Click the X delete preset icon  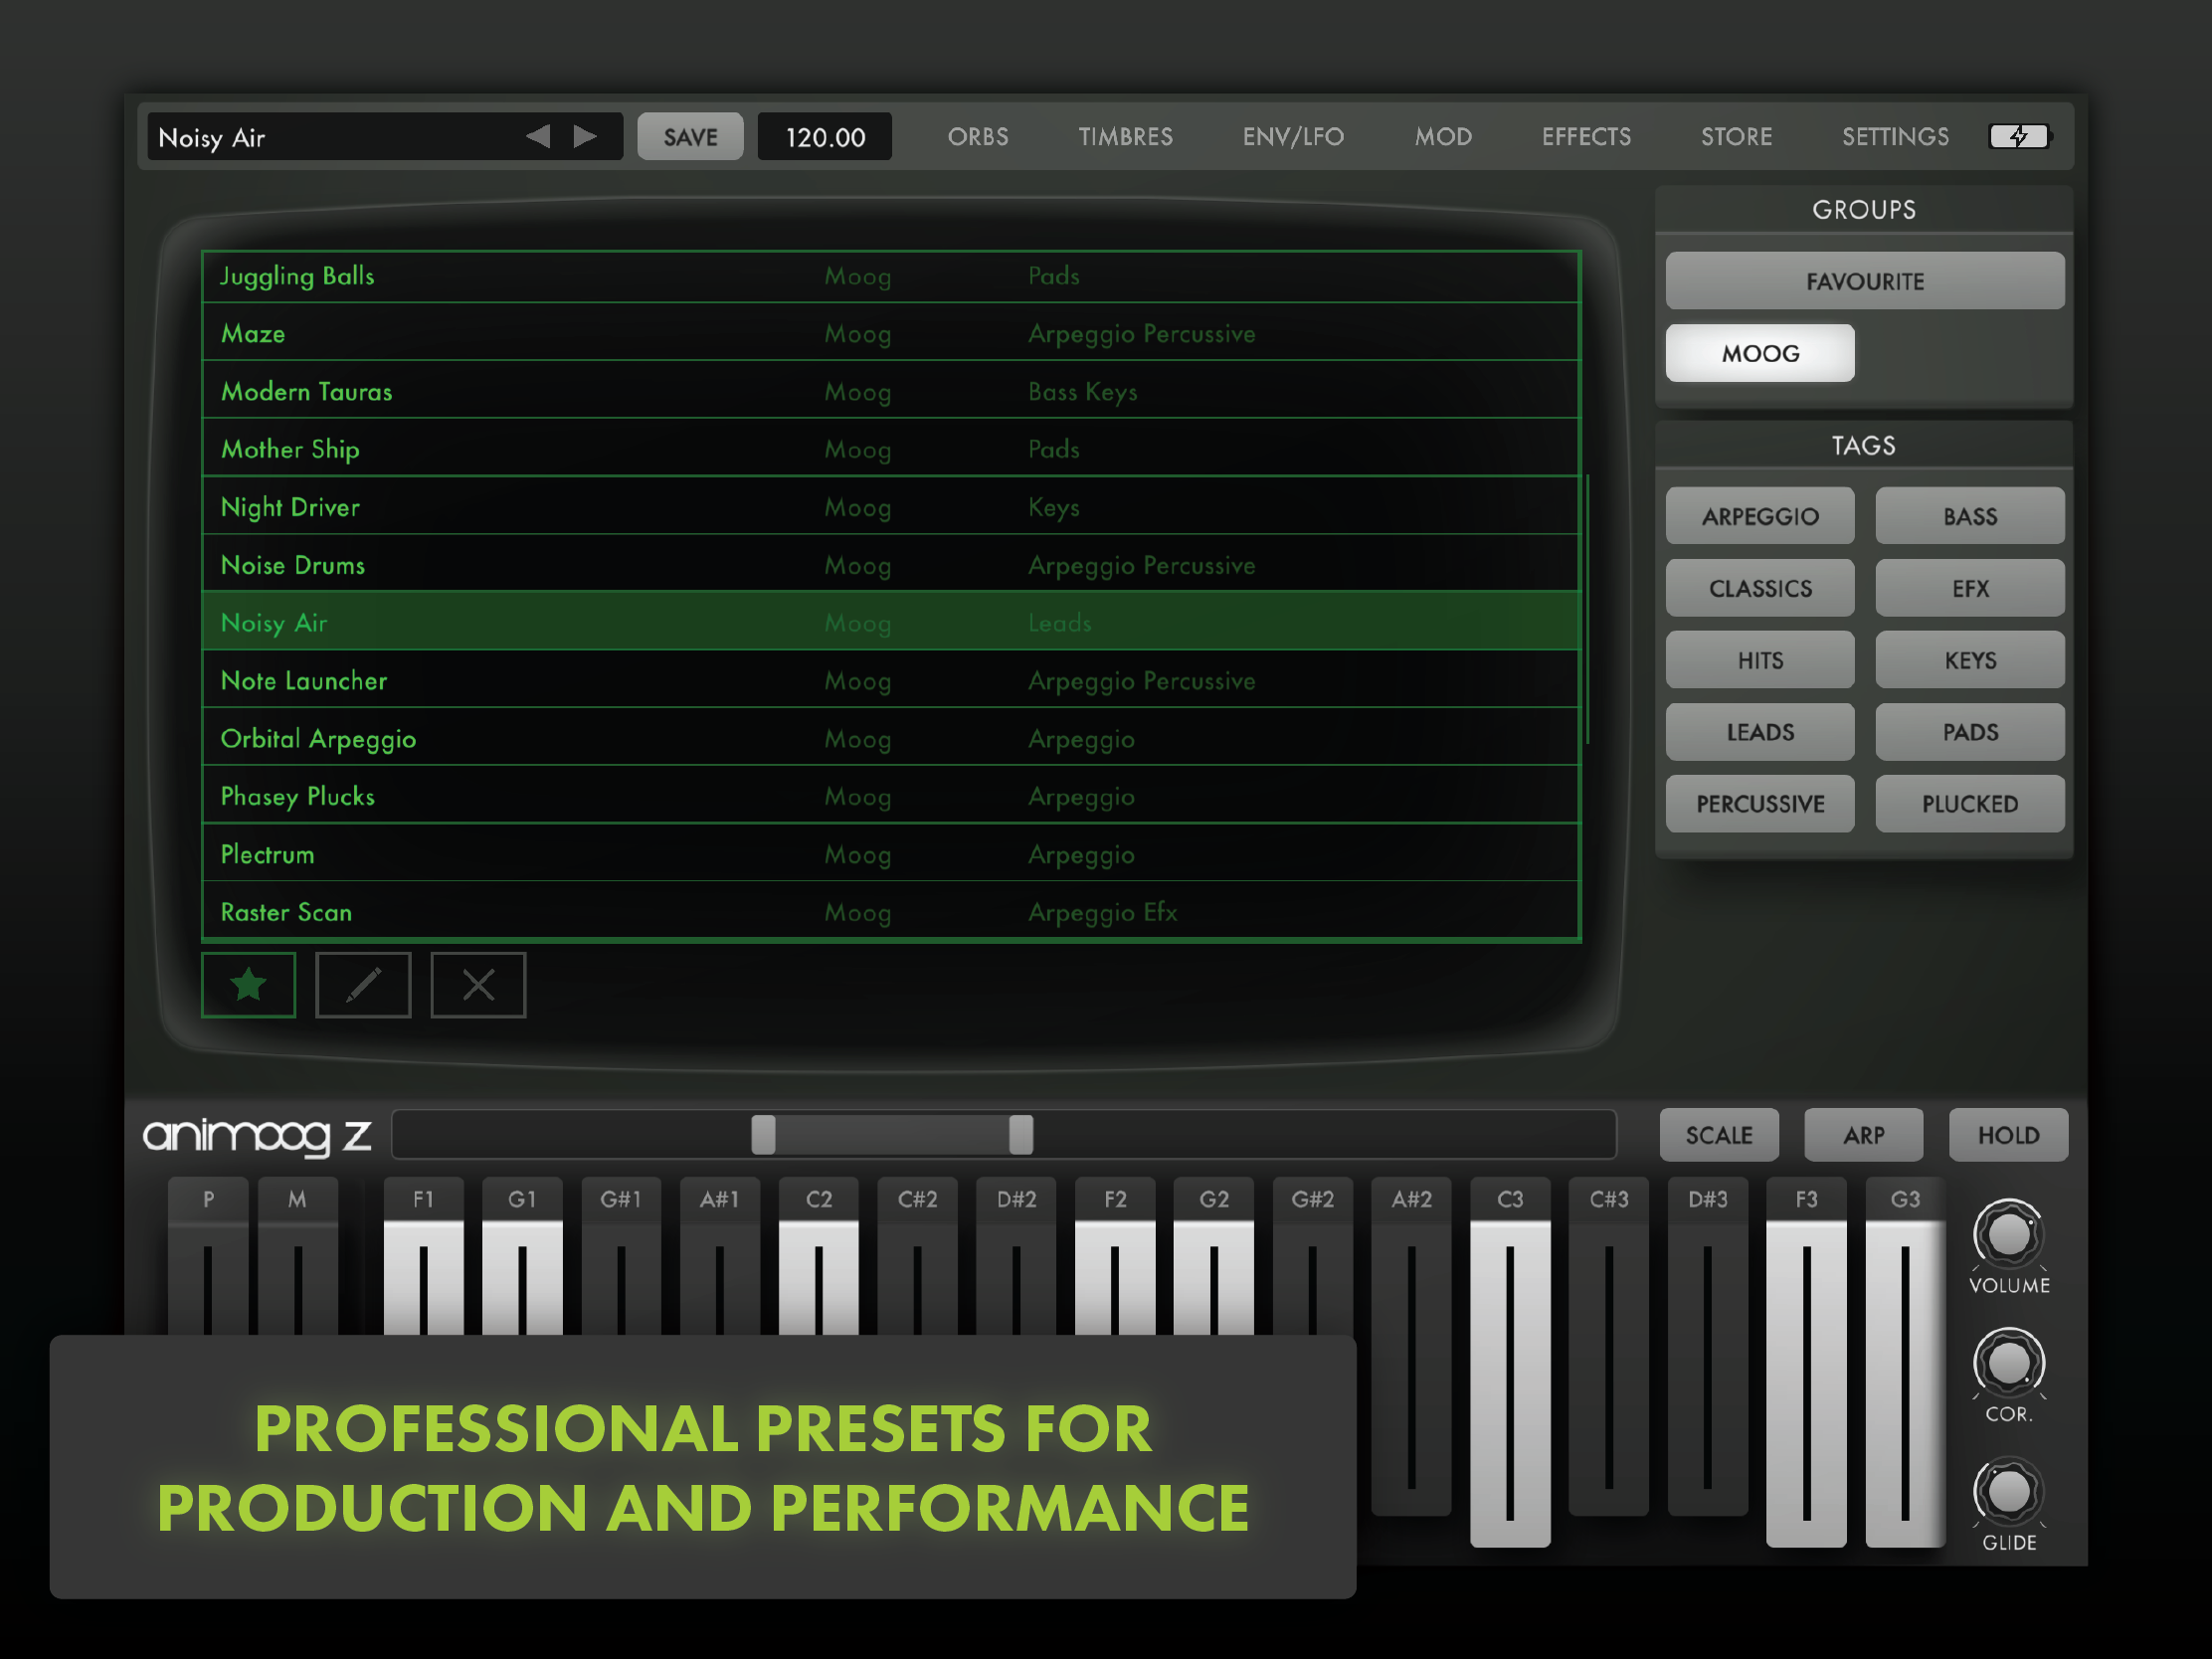[478, 985]
